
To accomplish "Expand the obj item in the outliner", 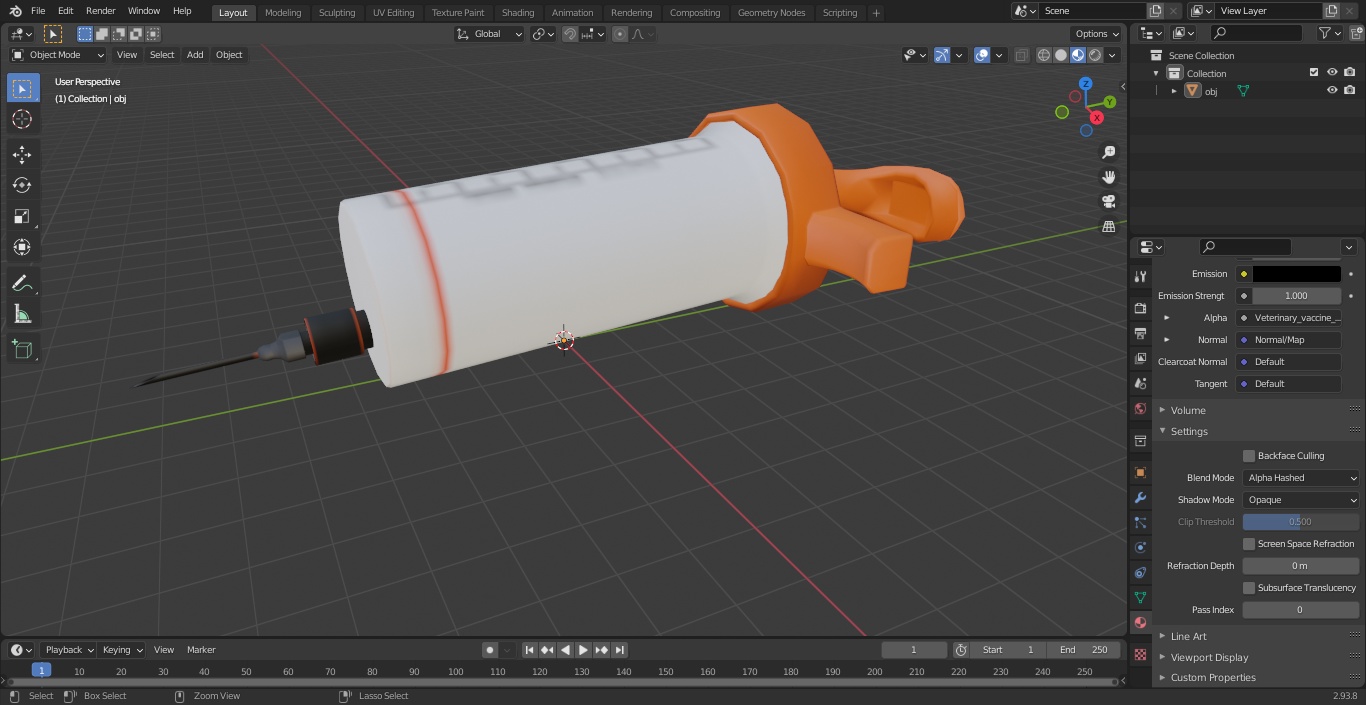I will click(1175, 91).
